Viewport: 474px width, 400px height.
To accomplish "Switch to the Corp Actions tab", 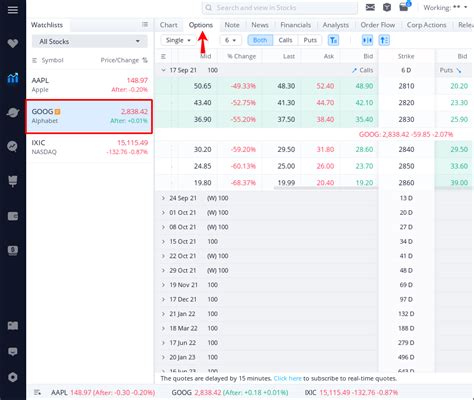I will 426,25.
